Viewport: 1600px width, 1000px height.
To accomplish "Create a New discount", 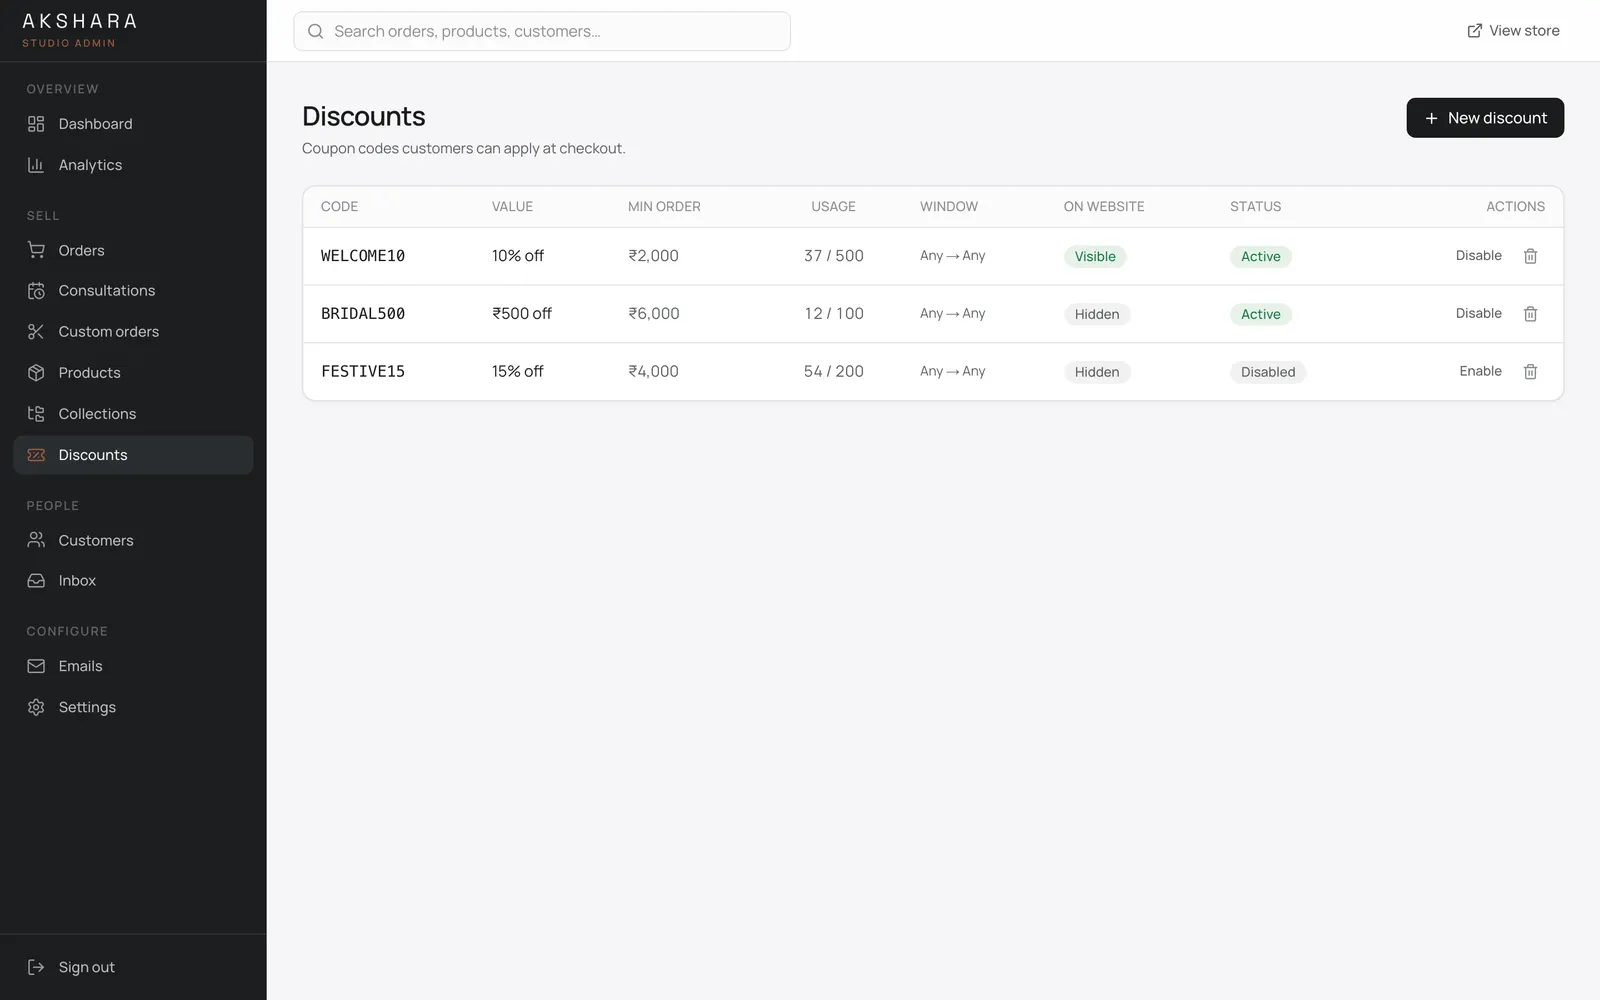I will pyautogui.click(x=1485, y=118).
